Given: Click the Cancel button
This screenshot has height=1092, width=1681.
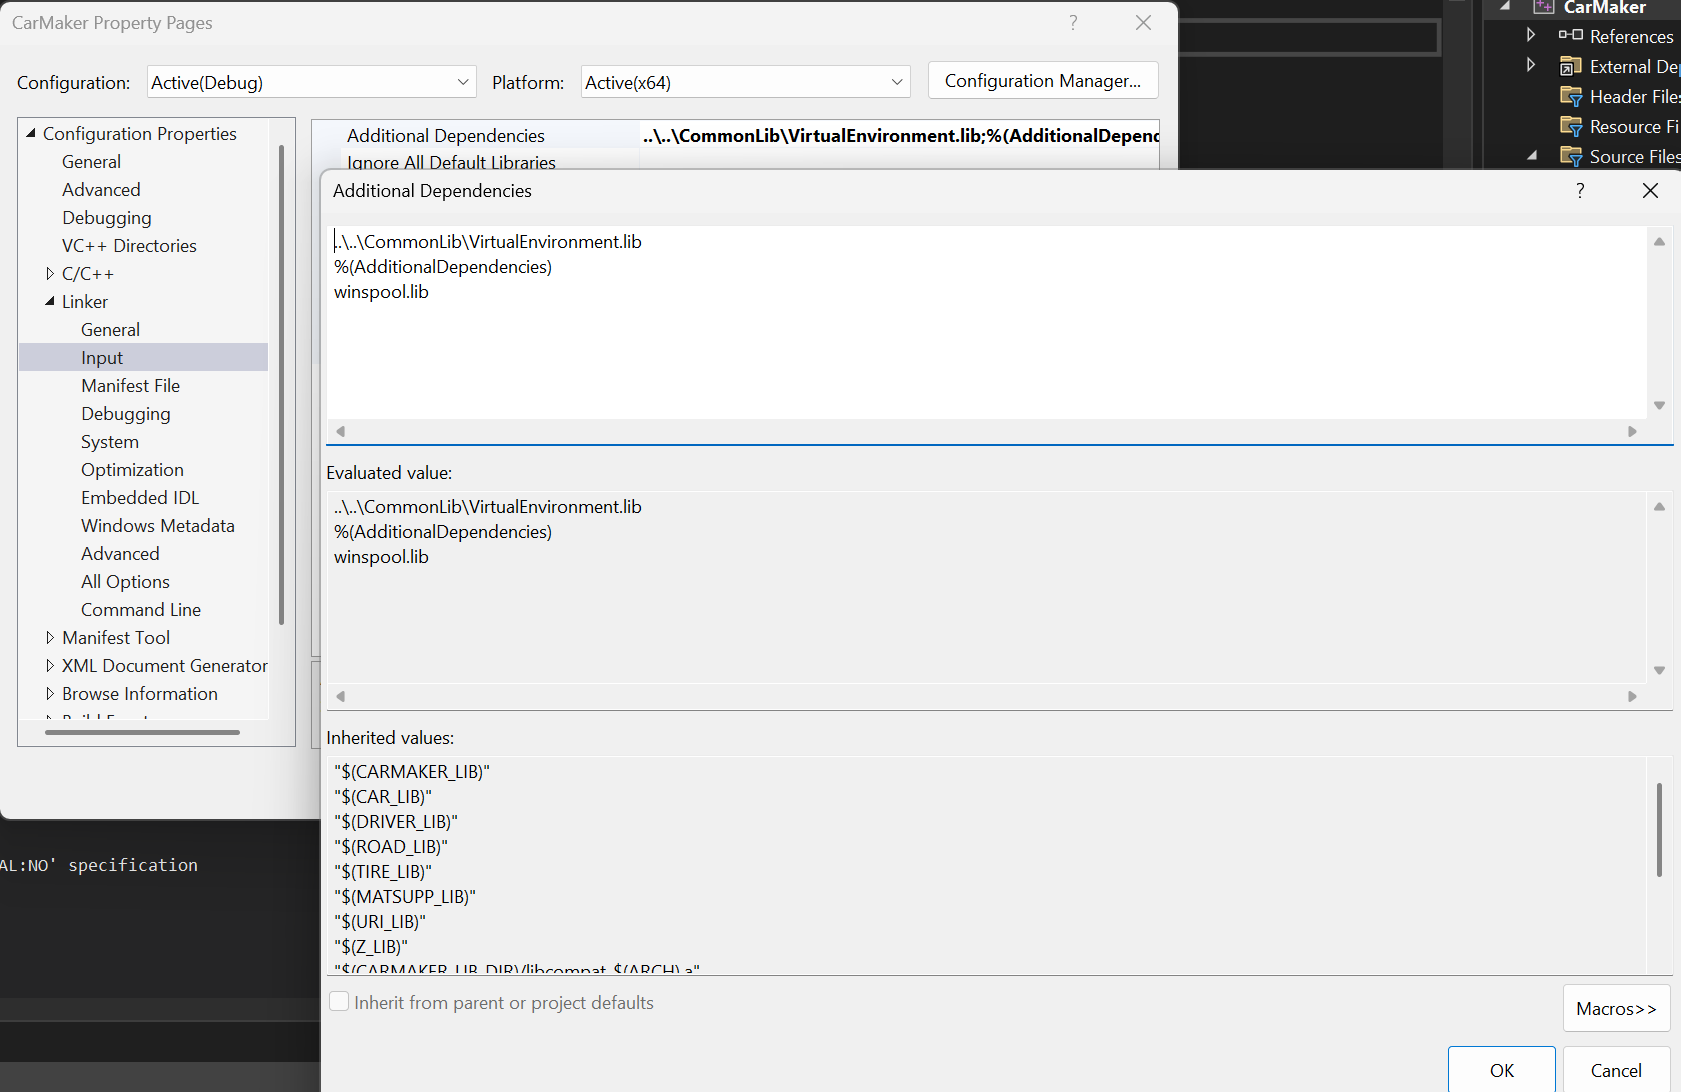Looking at the screenshot, I should click(x=1616, y=1069).
